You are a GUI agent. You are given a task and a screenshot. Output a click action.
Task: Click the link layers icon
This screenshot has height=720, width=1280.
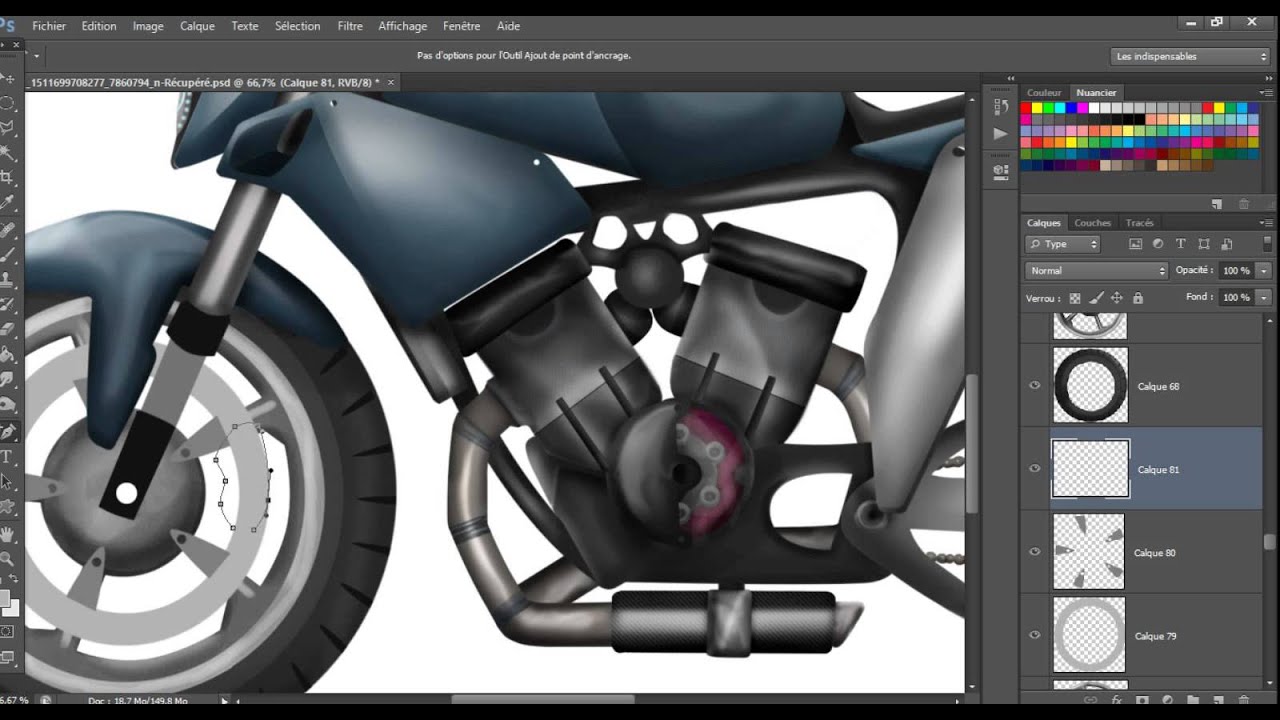coord(1090,700)
